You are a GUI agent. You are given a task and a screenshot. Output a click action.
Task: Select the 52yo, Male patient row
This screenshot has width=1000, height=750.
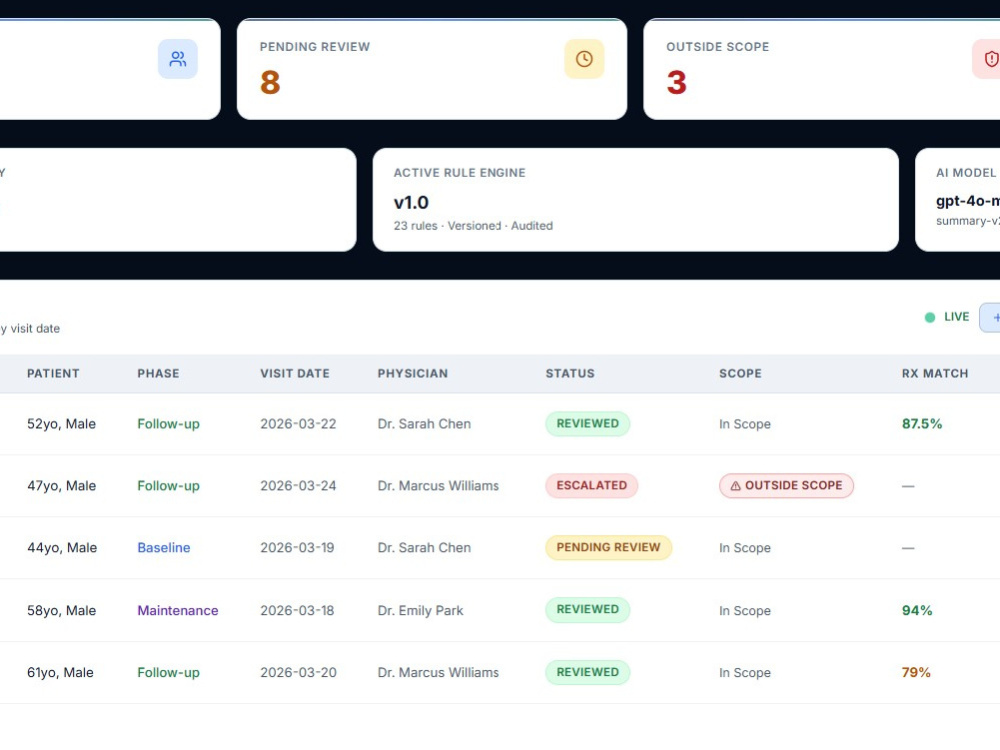tap(500, 424)
